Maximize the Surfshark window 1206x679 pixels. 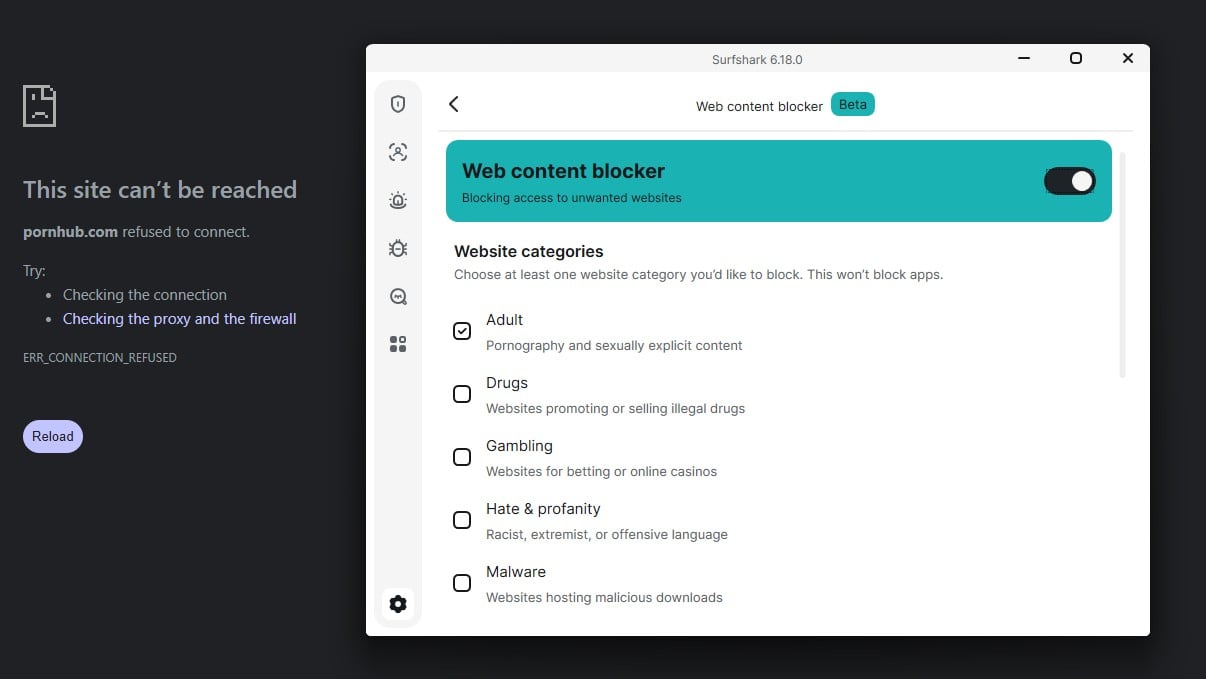tap(1076, 58)
